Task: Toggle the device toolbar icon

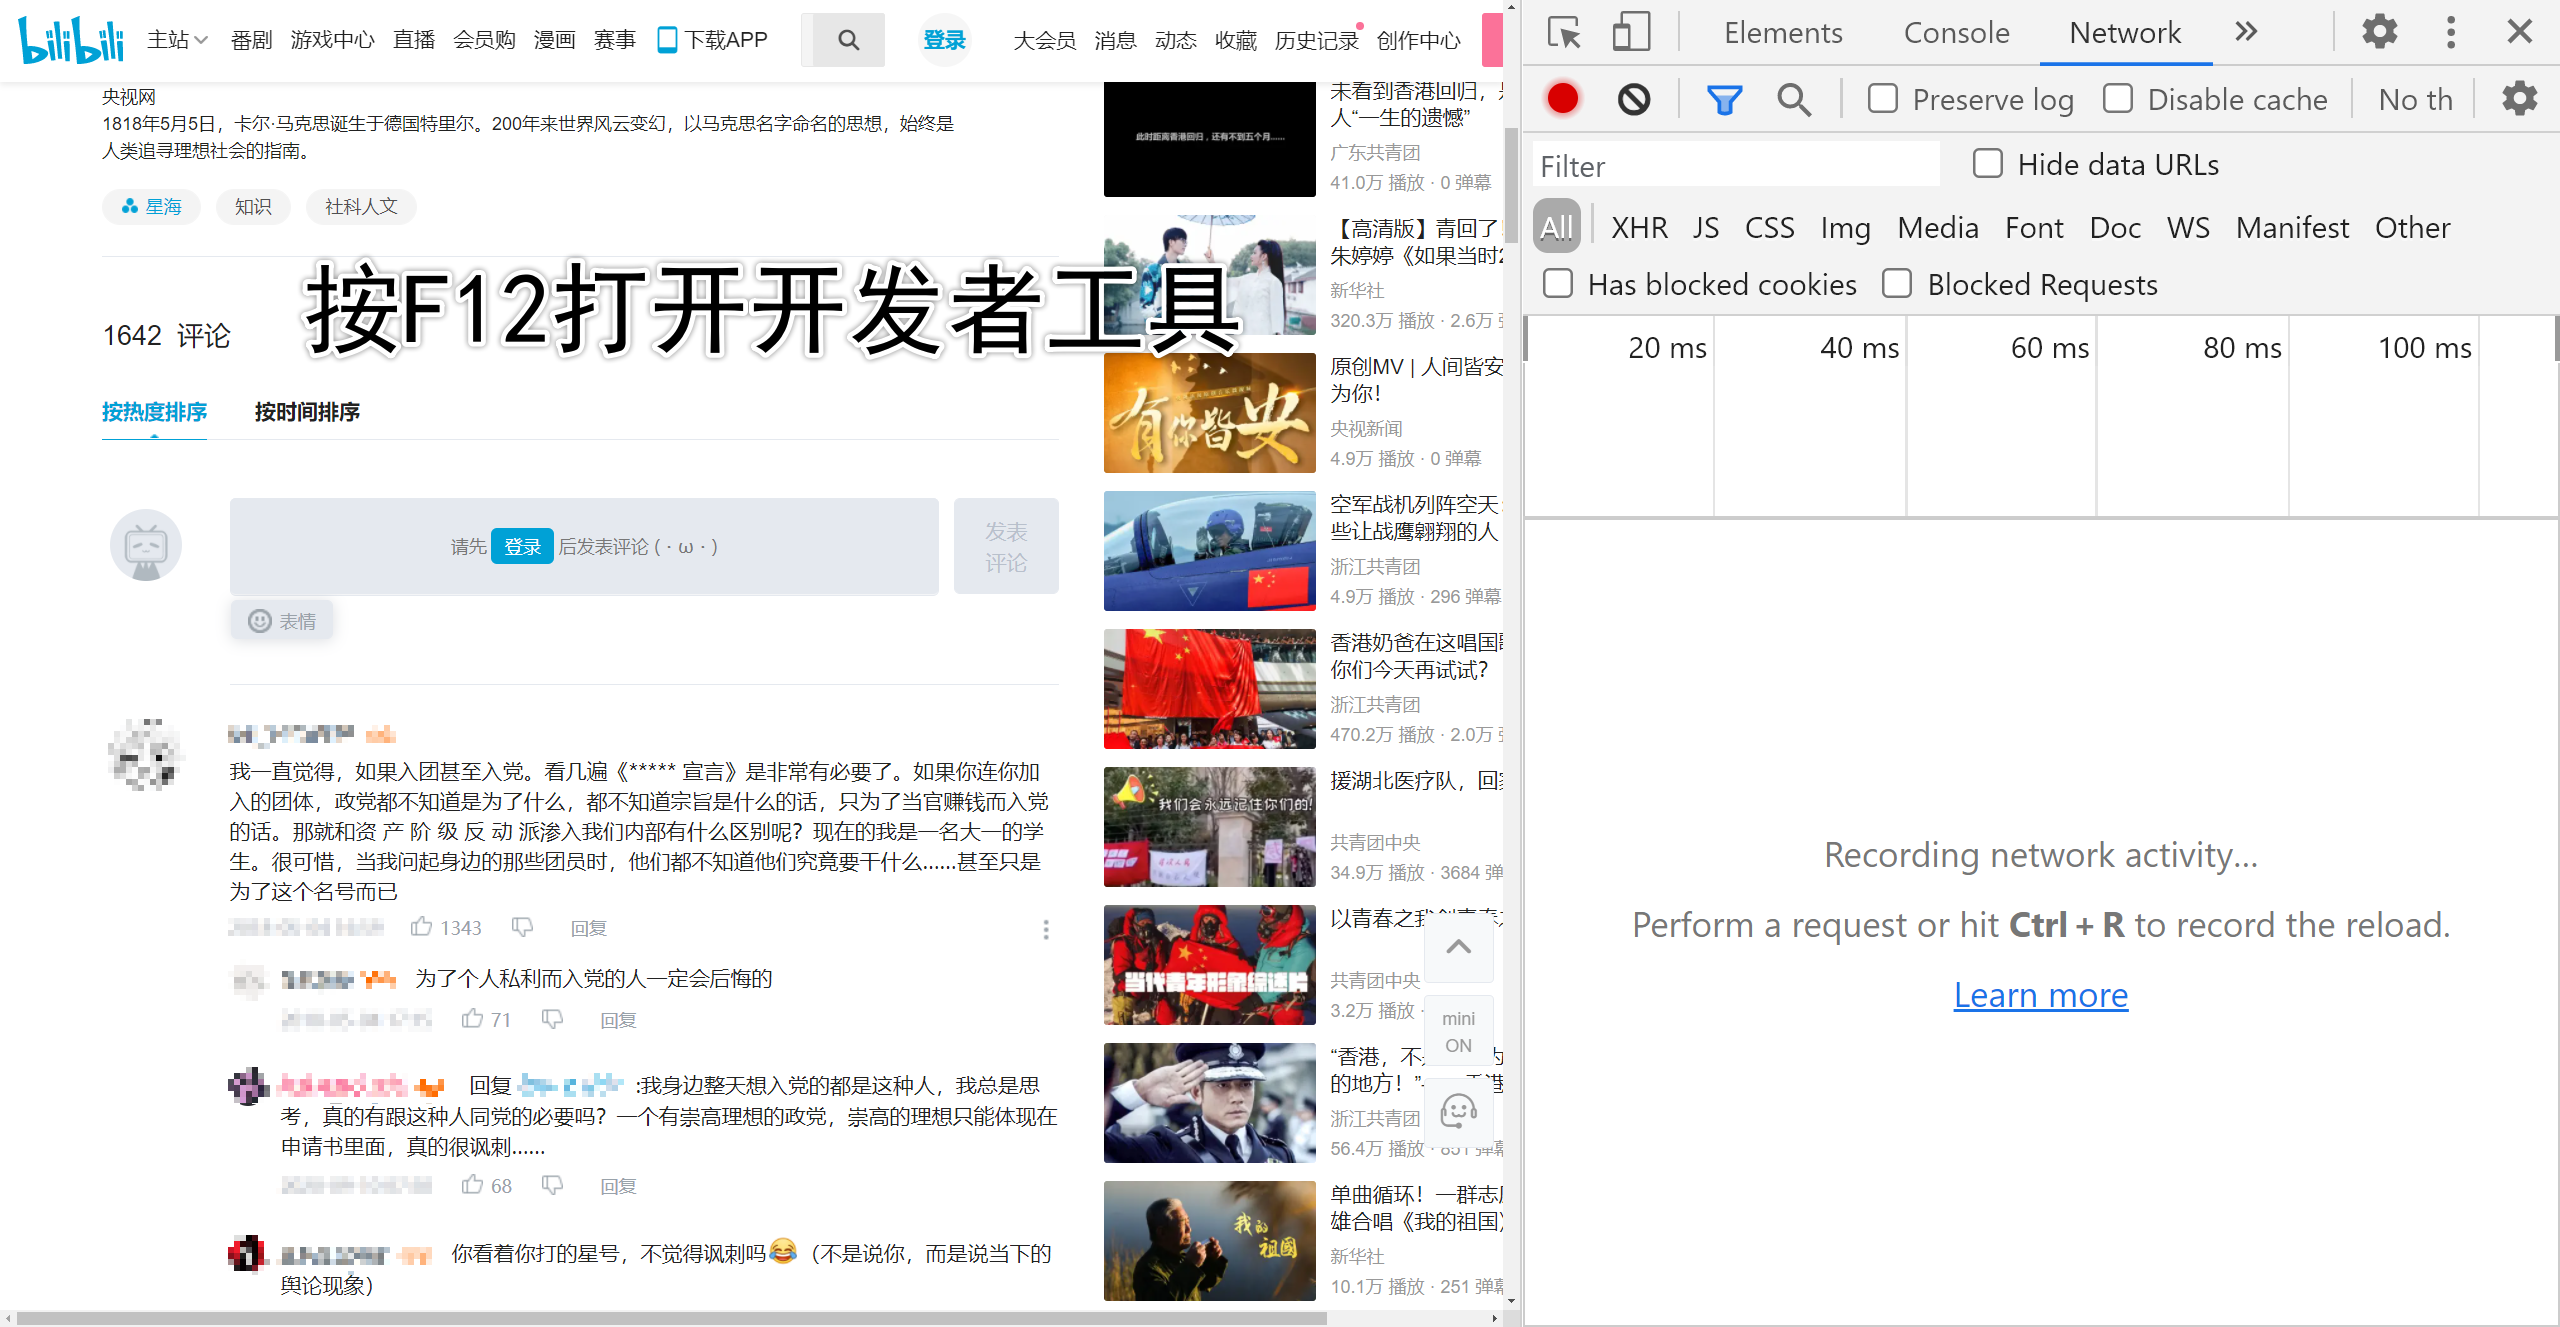Action: [x=1631, y=33]
